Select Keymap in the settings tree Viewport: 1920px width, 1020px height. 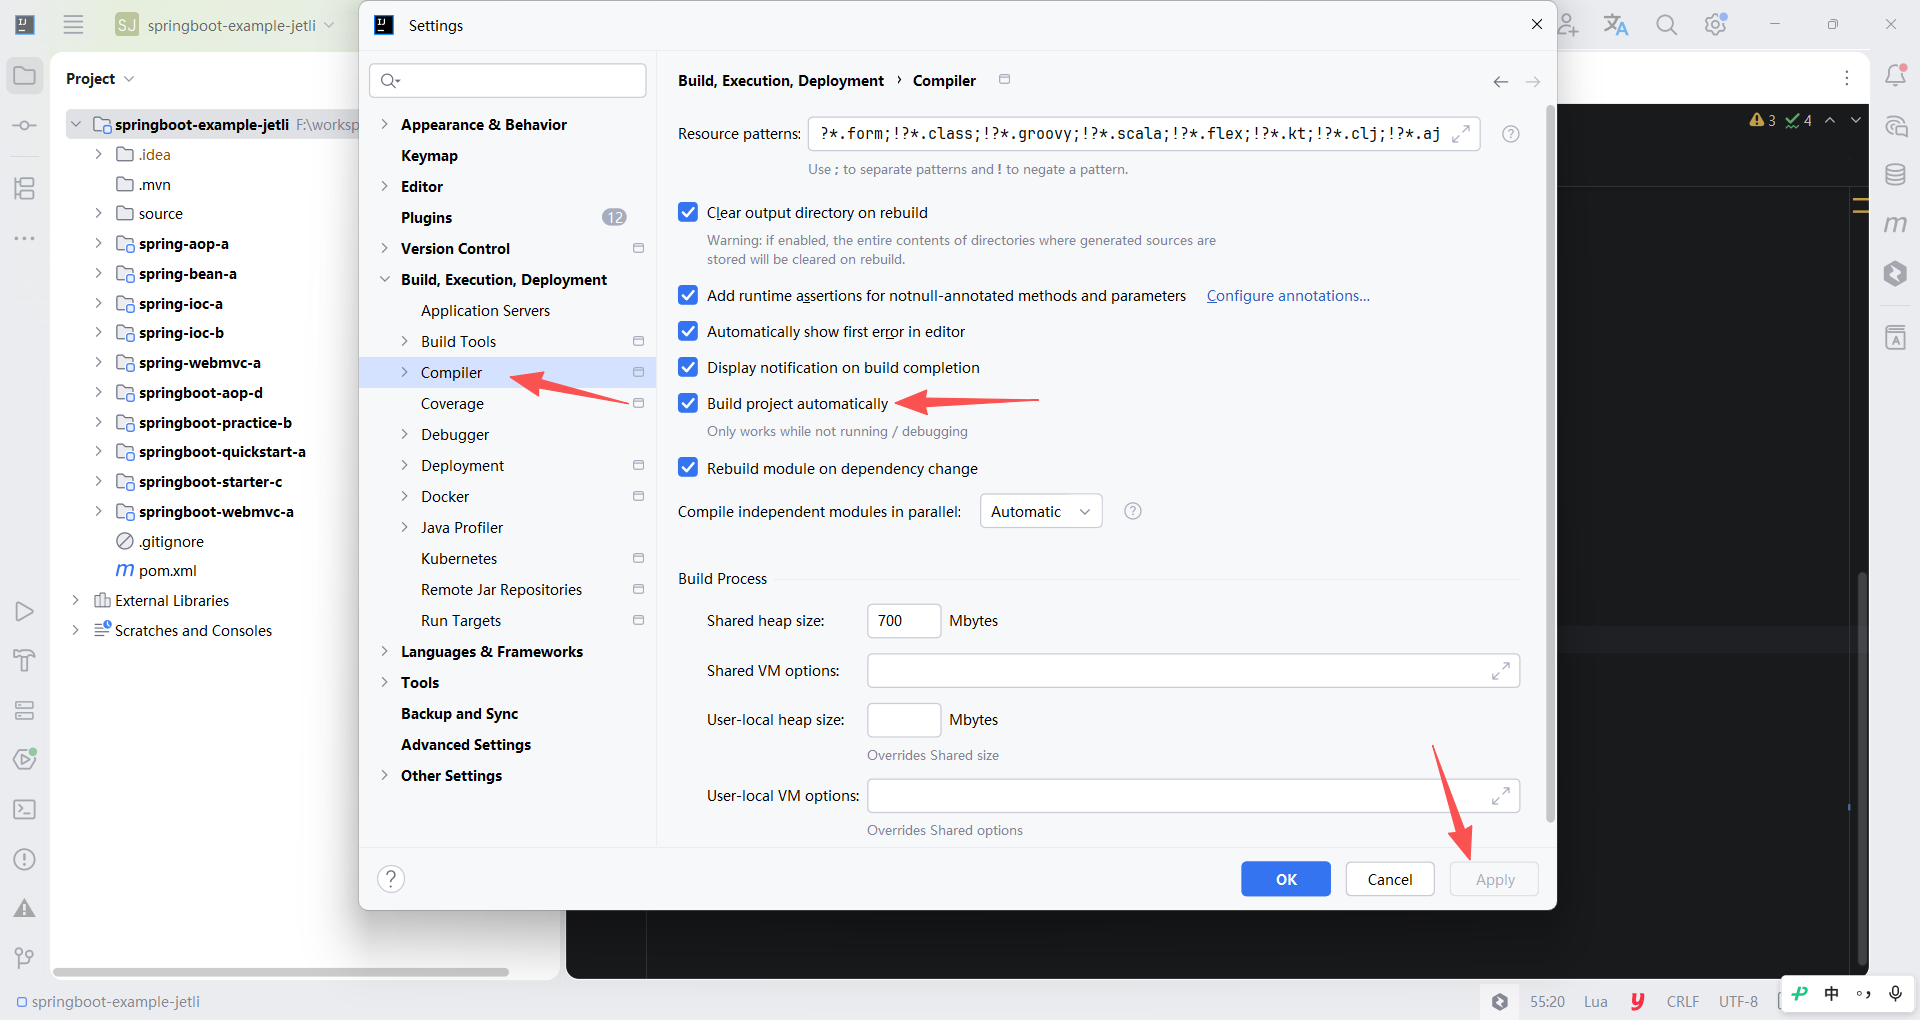click(429, 156)
